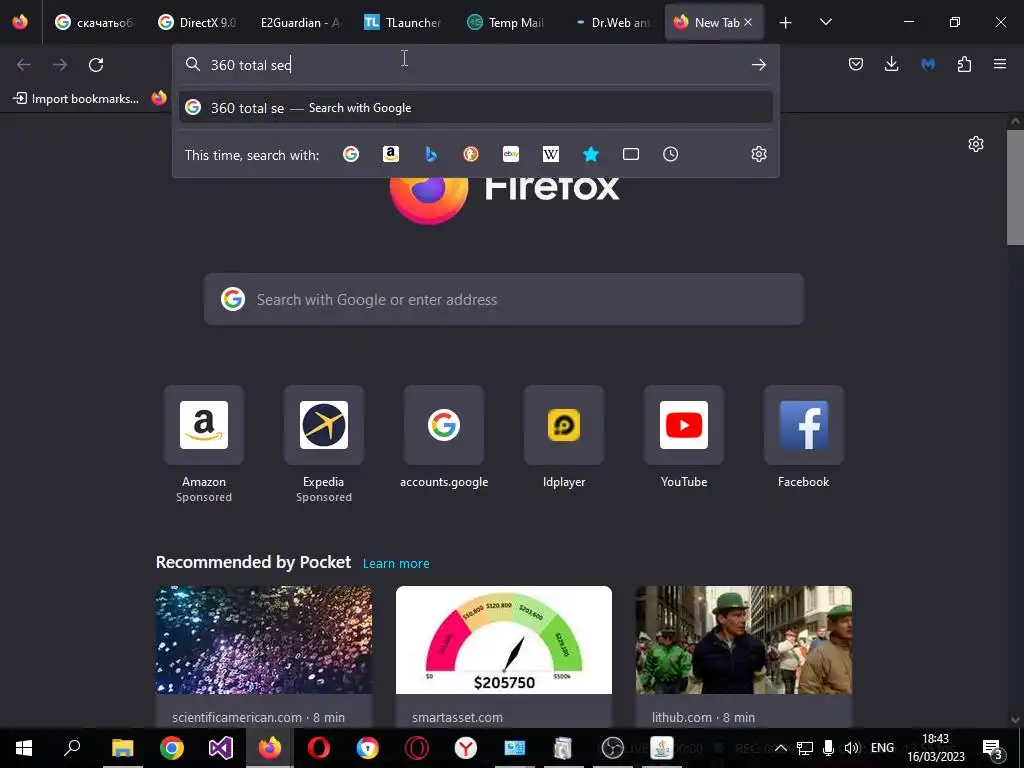Select '360 total se' Google suggestion

[x=476, y=108]
